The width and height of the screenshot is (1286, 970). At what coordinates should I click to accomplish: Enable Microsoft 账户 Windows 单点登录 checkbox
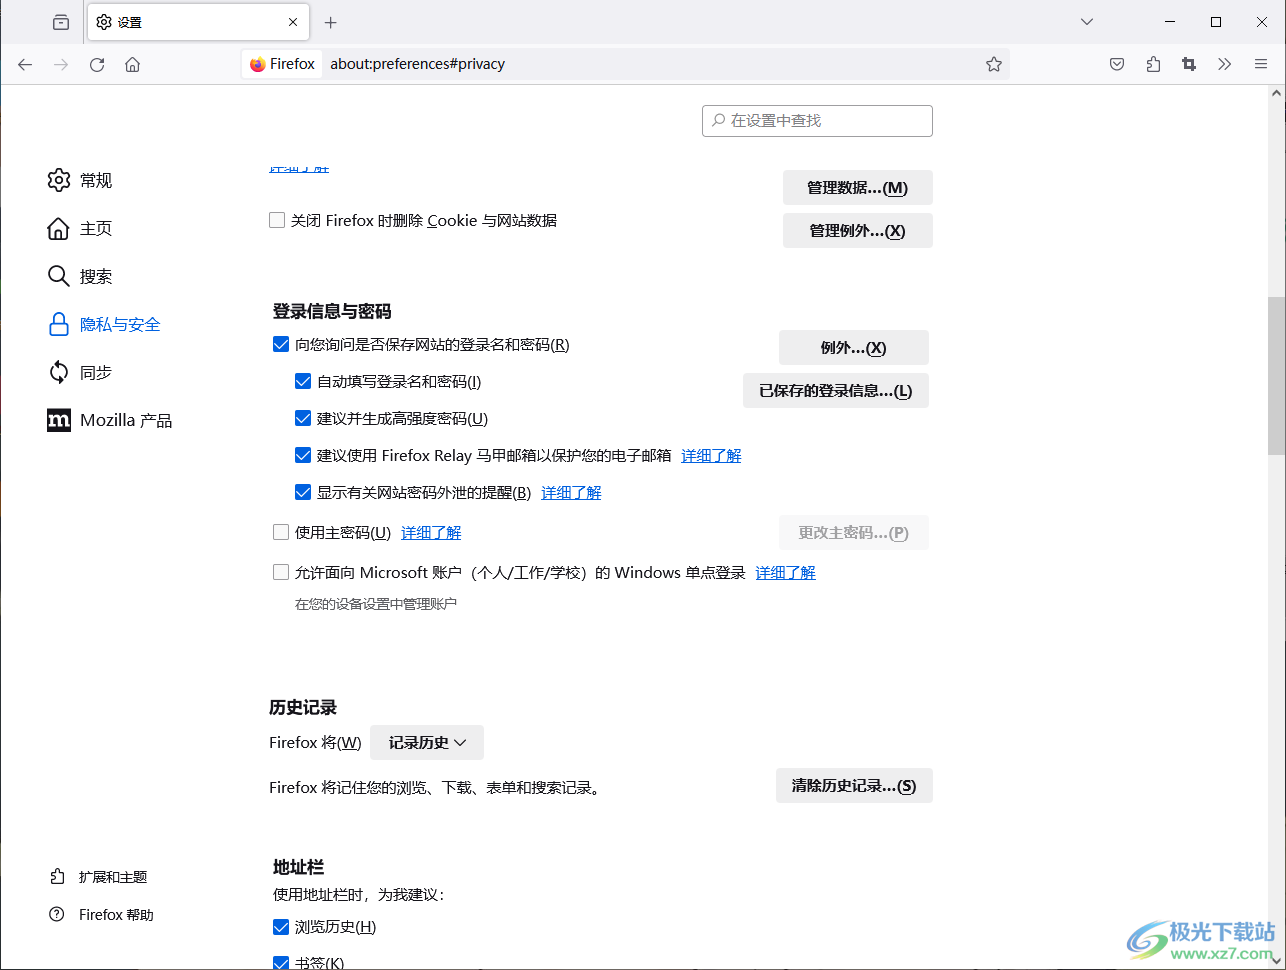click(281, 572)
